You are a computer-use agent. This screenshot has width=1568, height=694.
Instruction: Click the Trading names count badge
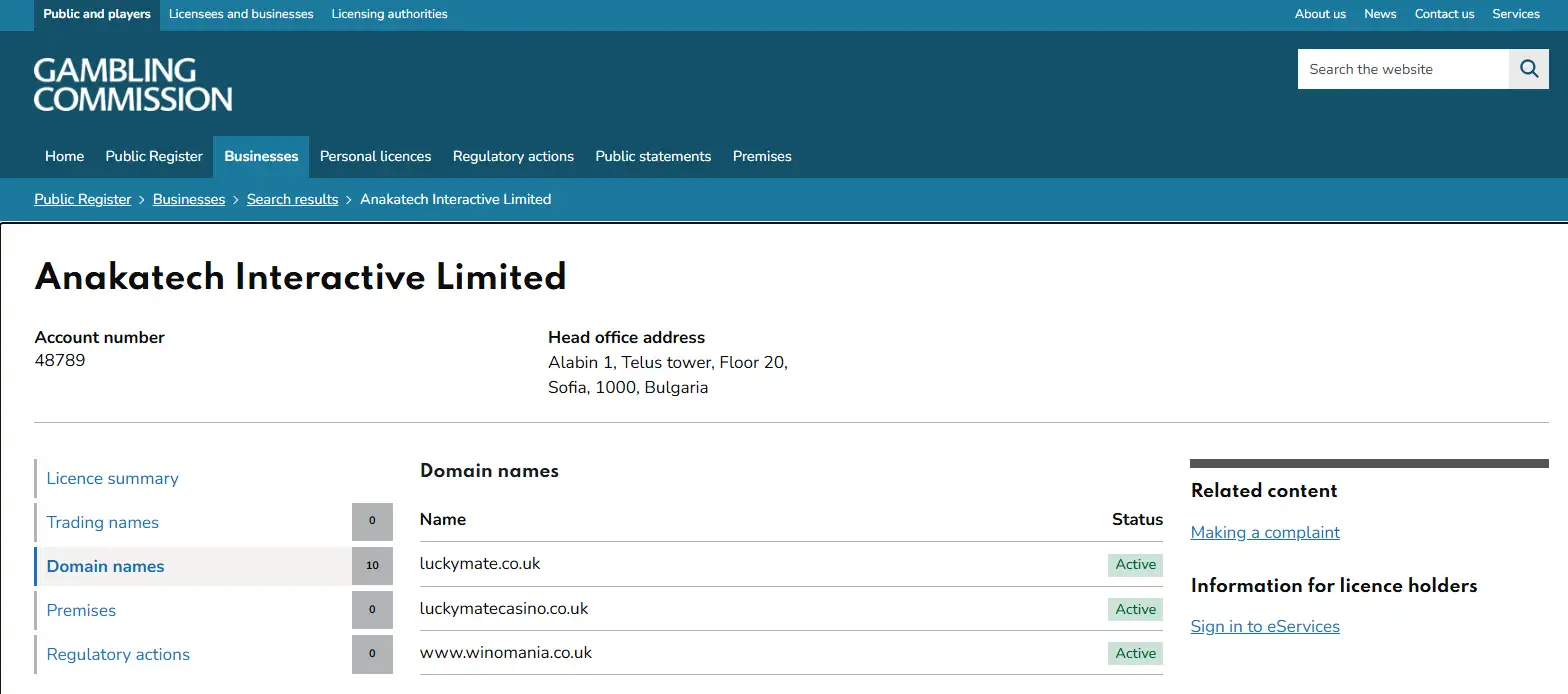(x=372, y=522)
